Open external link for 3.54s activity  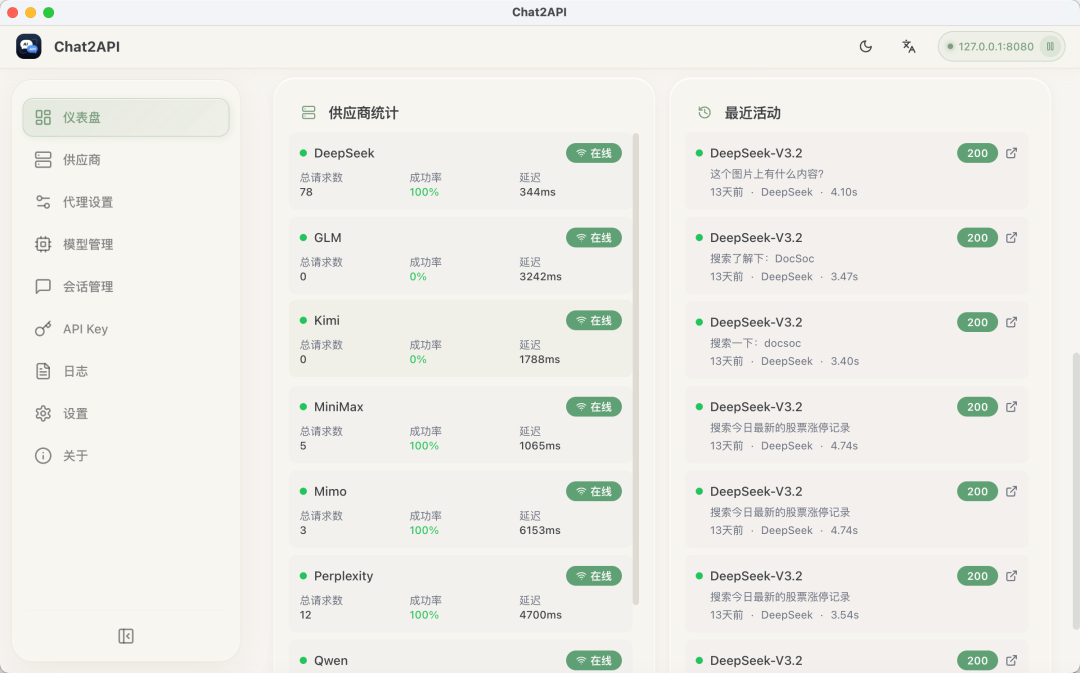point(1011,576)
